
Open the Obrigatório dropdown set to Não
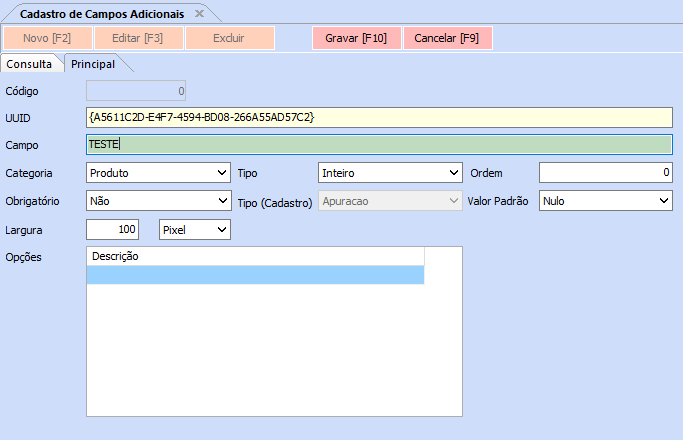pos(158,201)
